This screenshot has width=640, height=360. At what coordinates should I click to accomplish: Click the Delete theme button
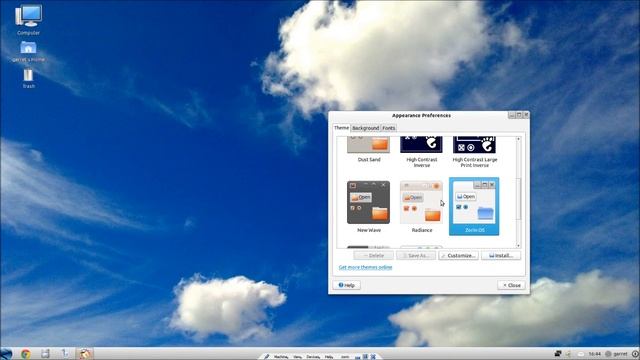pyautogui.click(x=374, y=256)
